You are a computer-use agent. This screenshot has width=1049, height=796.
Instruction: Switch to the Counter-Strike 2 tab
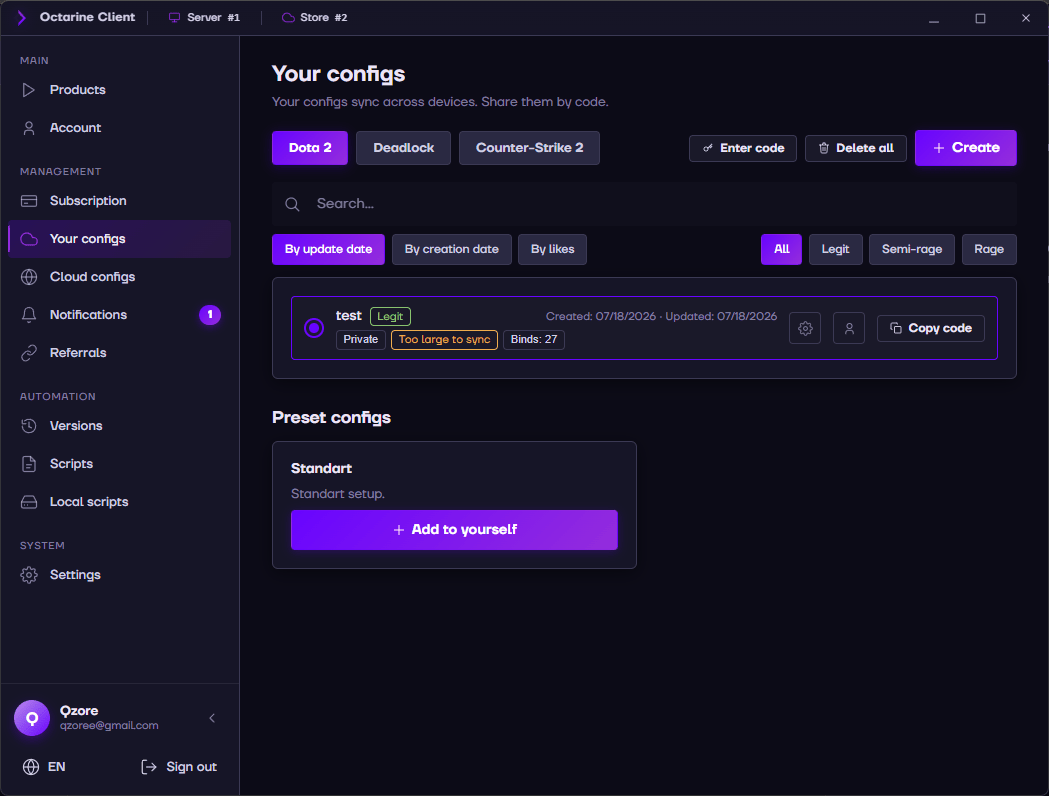[529, 148]
